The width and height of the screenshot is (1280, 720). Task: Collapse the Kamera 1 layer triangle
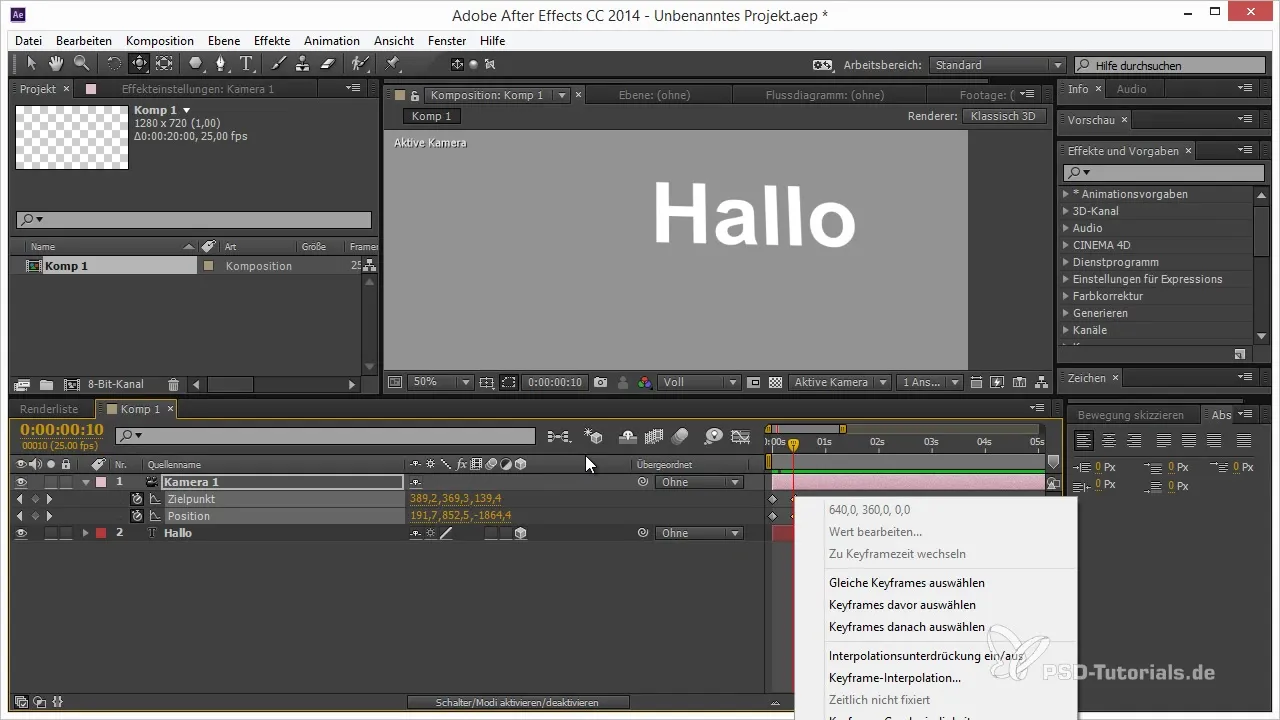tap(86, 482)
